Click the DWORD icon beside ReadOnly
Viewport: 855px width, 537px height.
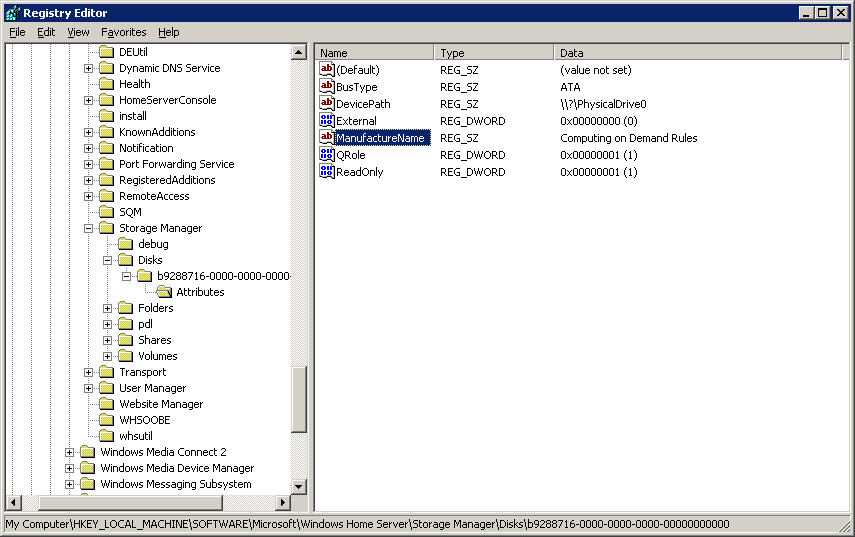click(327, 172)
